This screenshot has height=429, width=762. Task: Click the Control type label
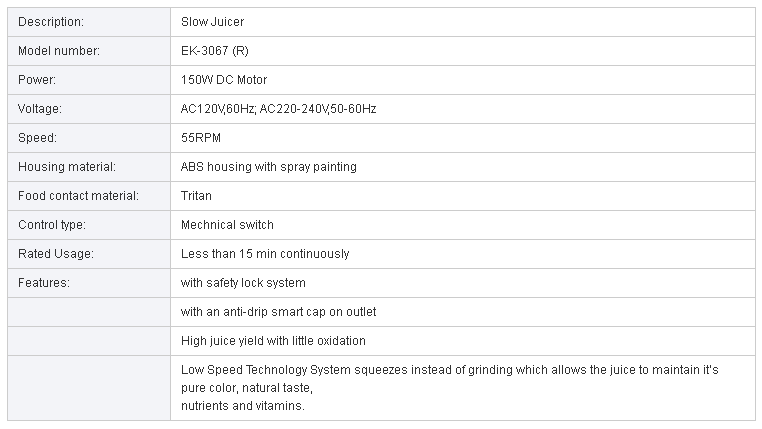point(52,225)
